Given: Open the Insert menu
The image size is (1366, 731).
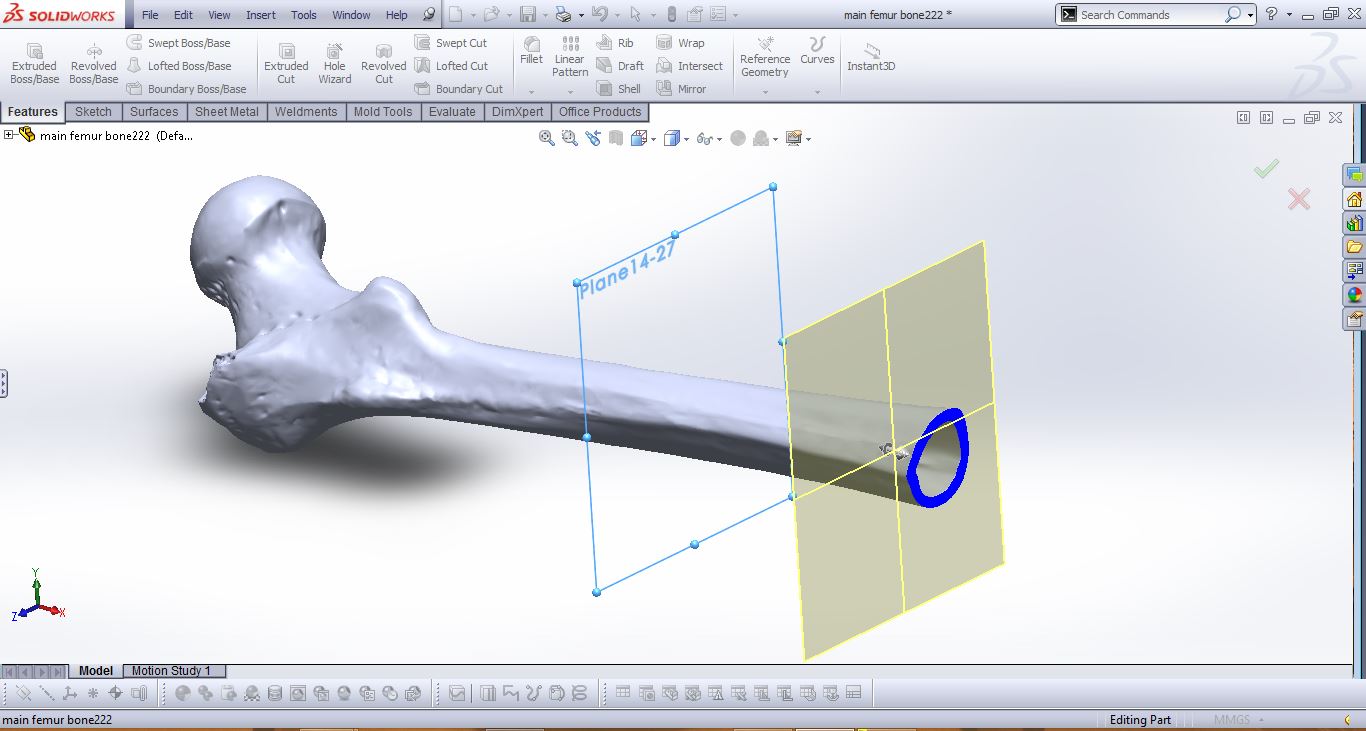Looking at the screenshot, I should (x=261, y=15).
